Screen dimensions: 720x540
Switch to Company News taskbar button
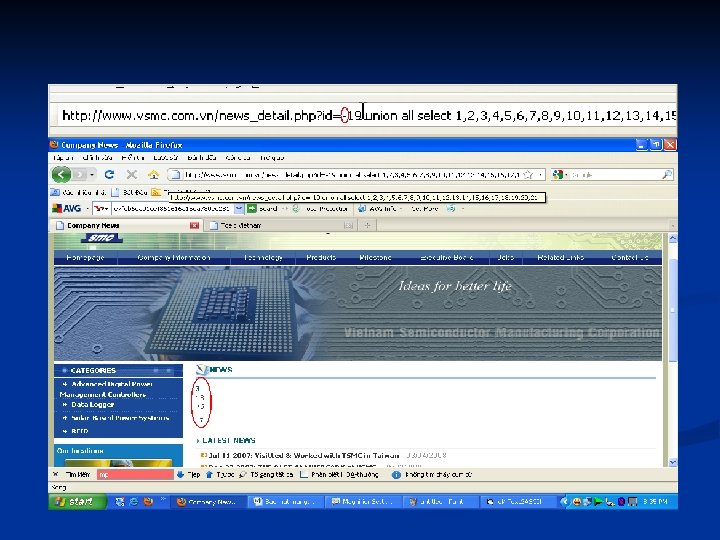pyautogui.click(x=209, y=502)
